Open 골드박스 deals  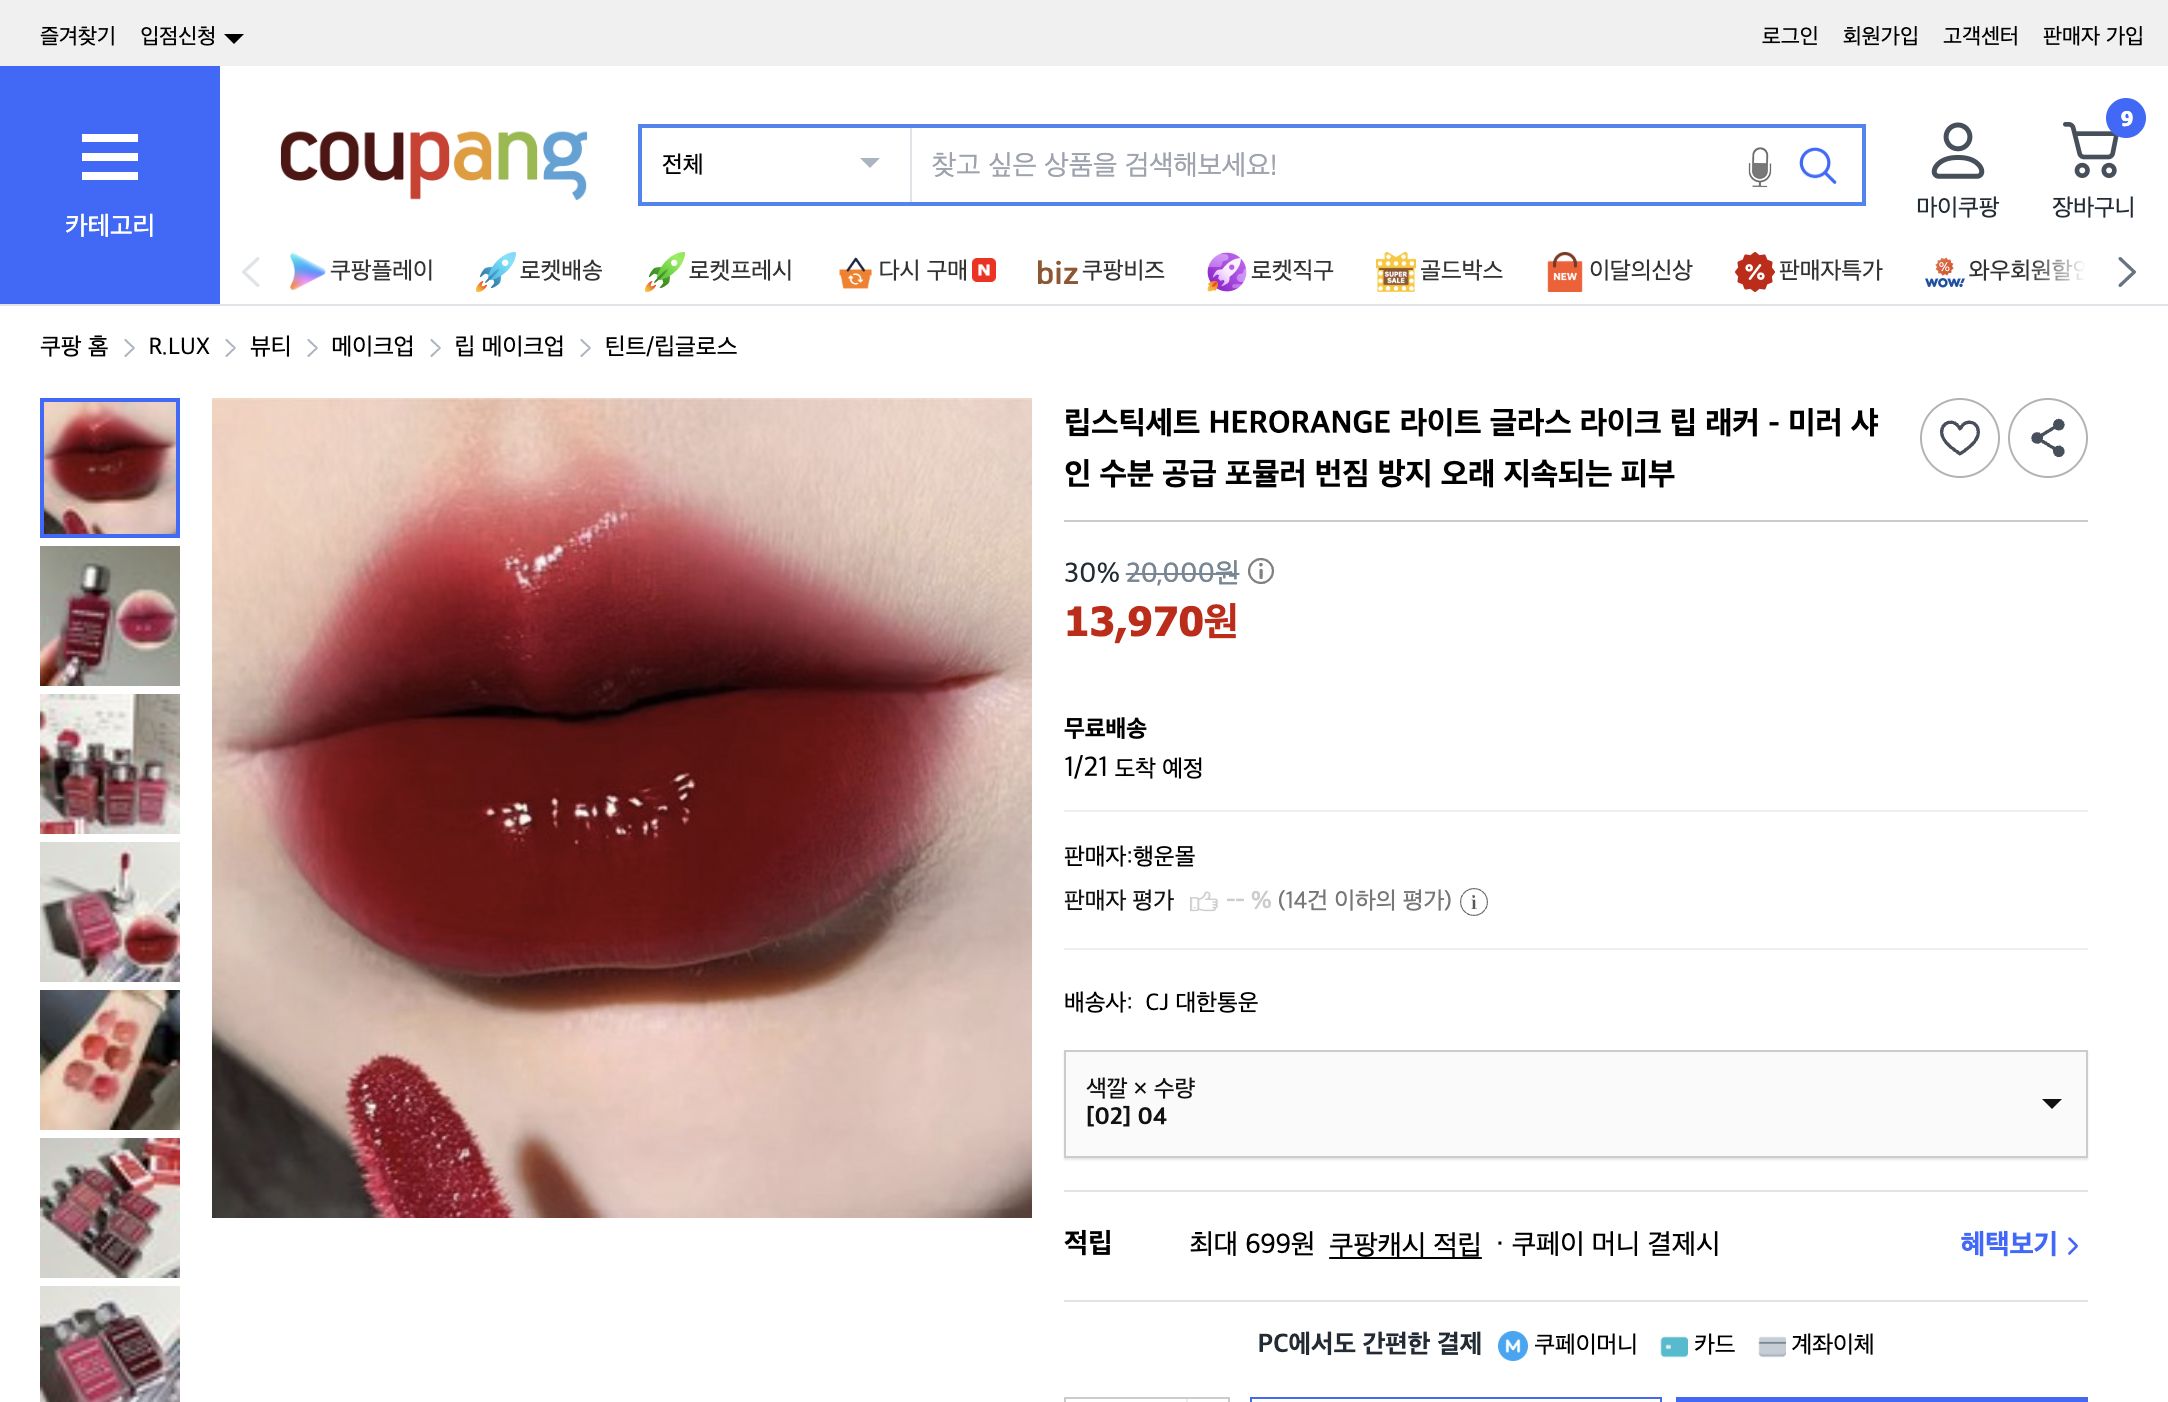tap(1440, 271)
